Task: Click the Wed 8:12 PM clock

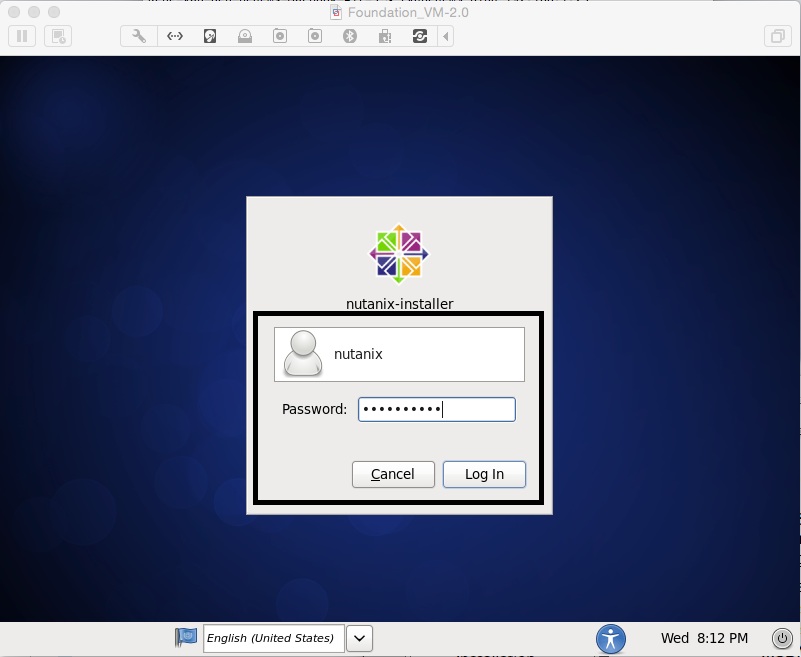Action: [704, 638]
